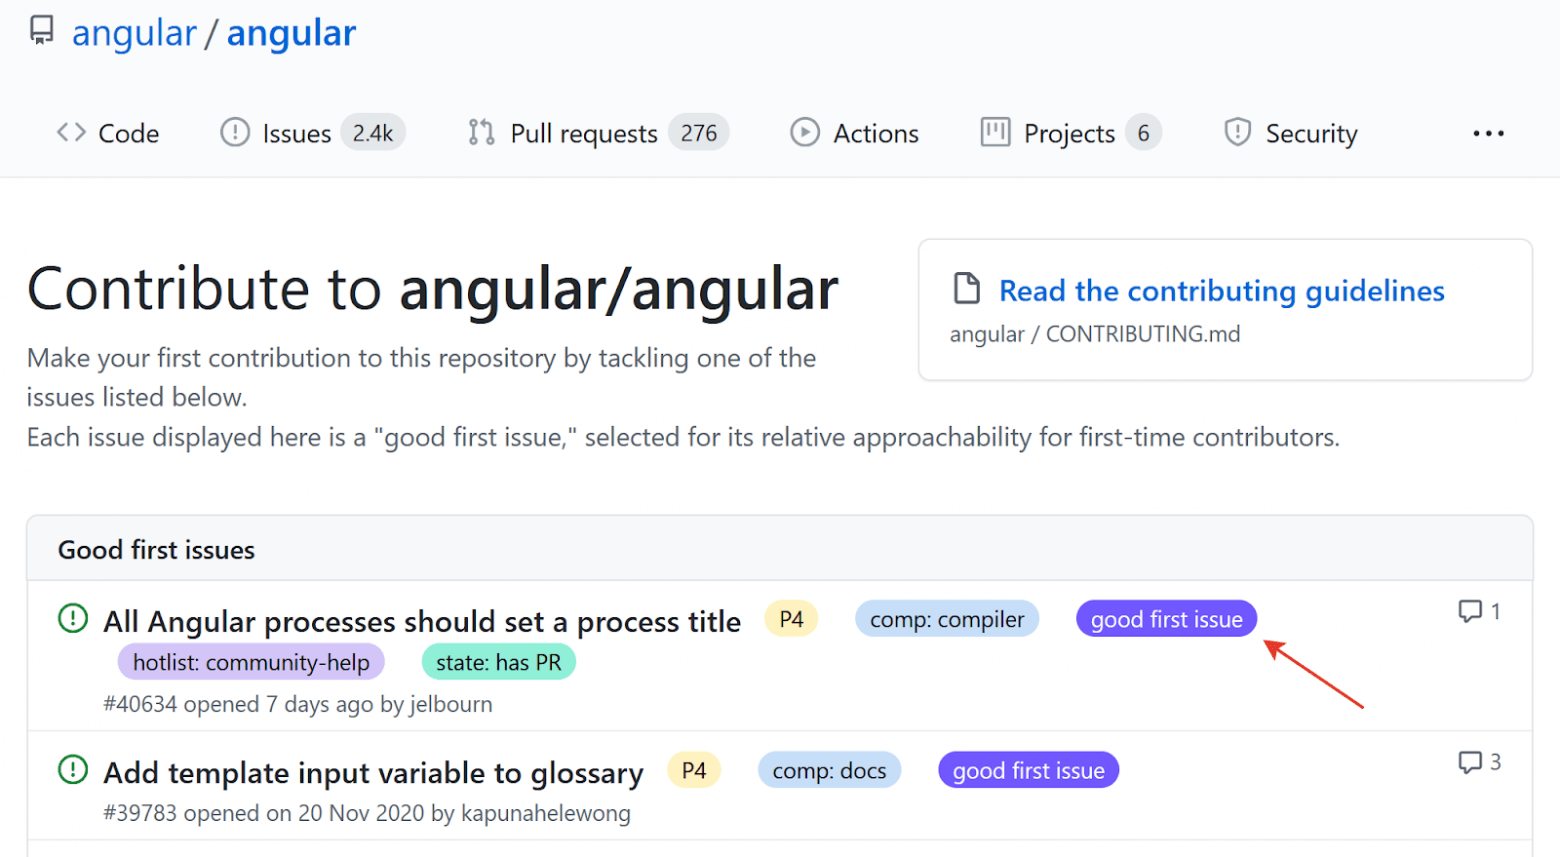Open the Code tab
This screenshot has width=1560, height=857.
108,133
